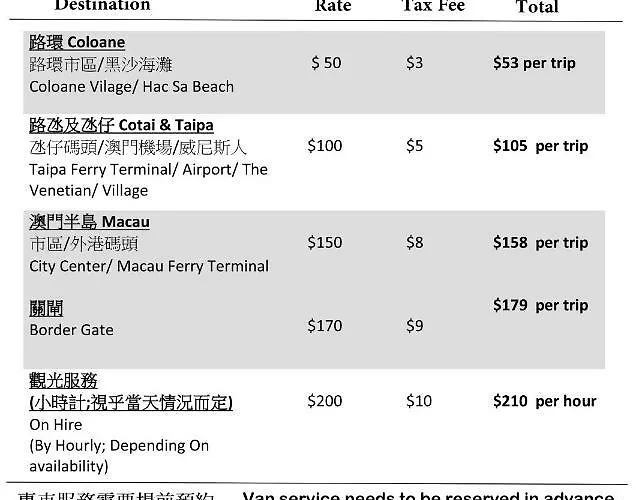
Task: Click the $170 rate value
Action: [325, 325]
